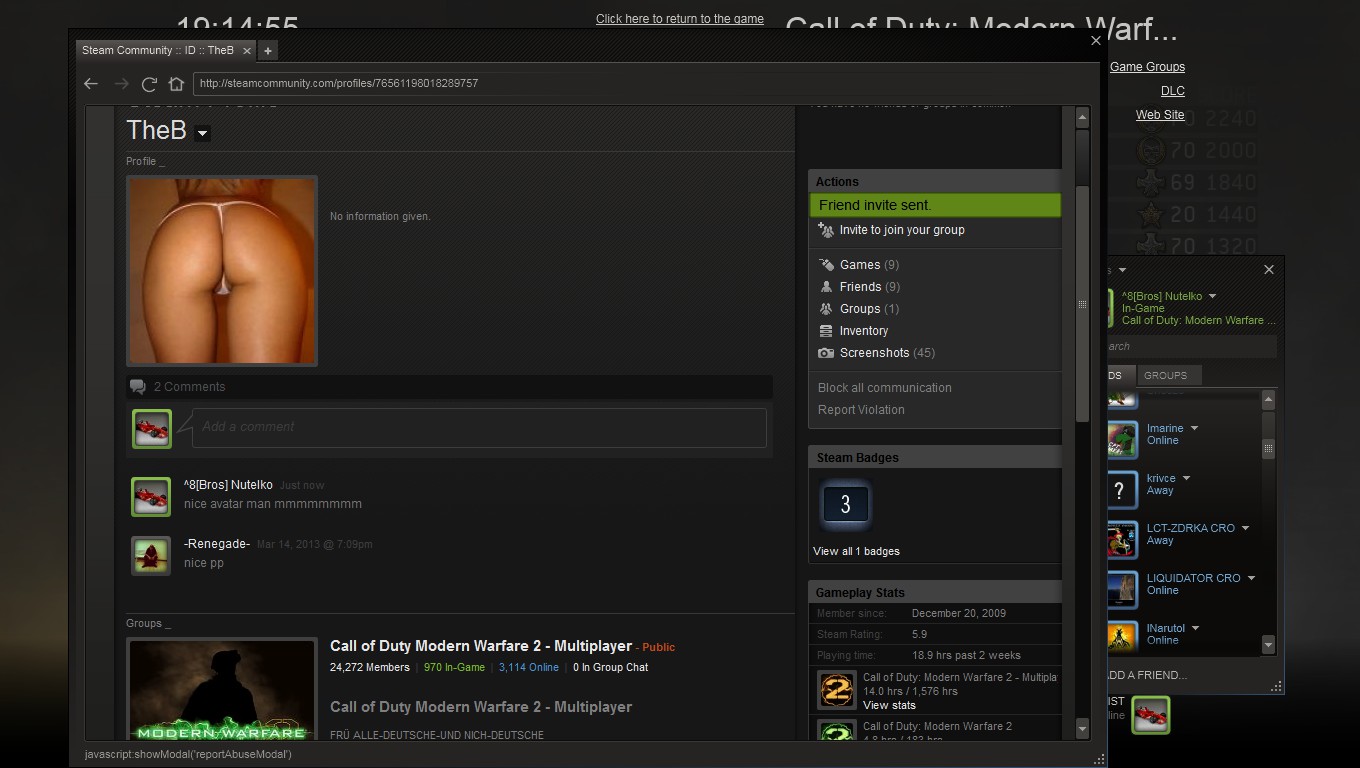Click Block all communication
Image resolution: width=1360 pixels, height=768 pixels.
pos(885,388)
